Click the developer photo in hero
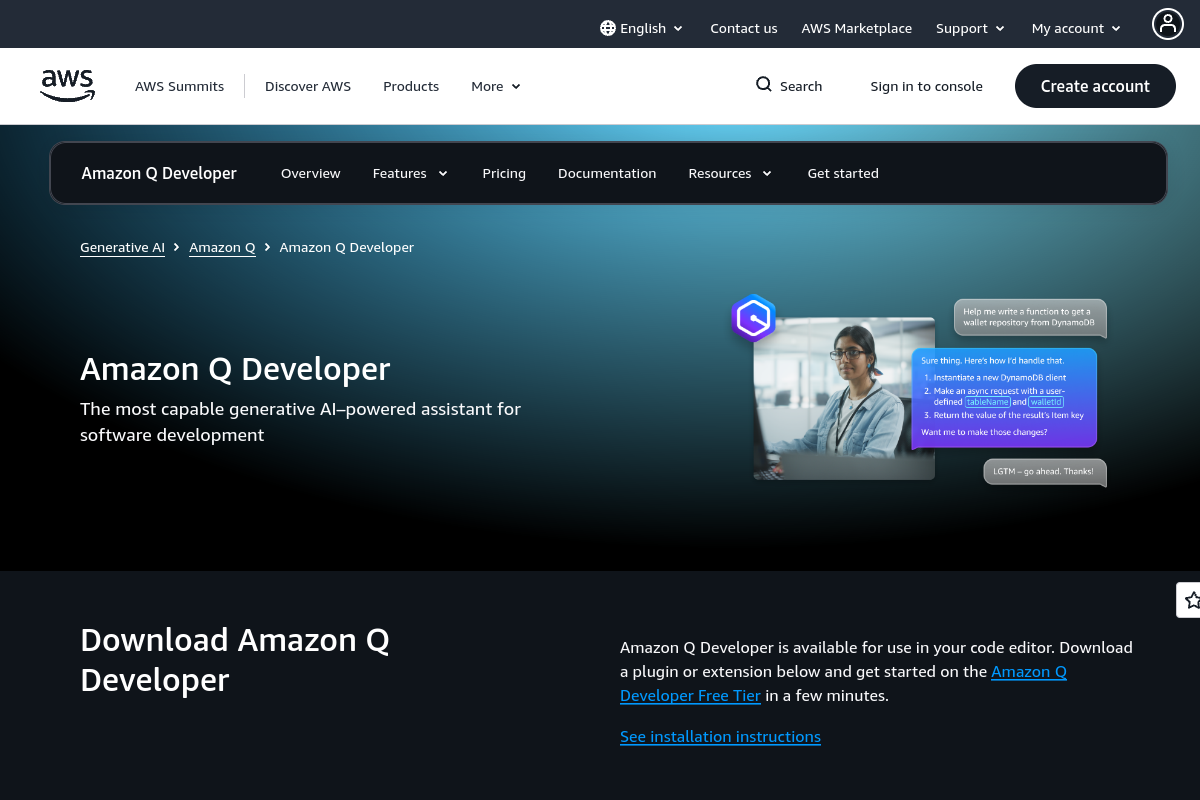Screen dimensions: 1200x800 [x=844, y=398]
